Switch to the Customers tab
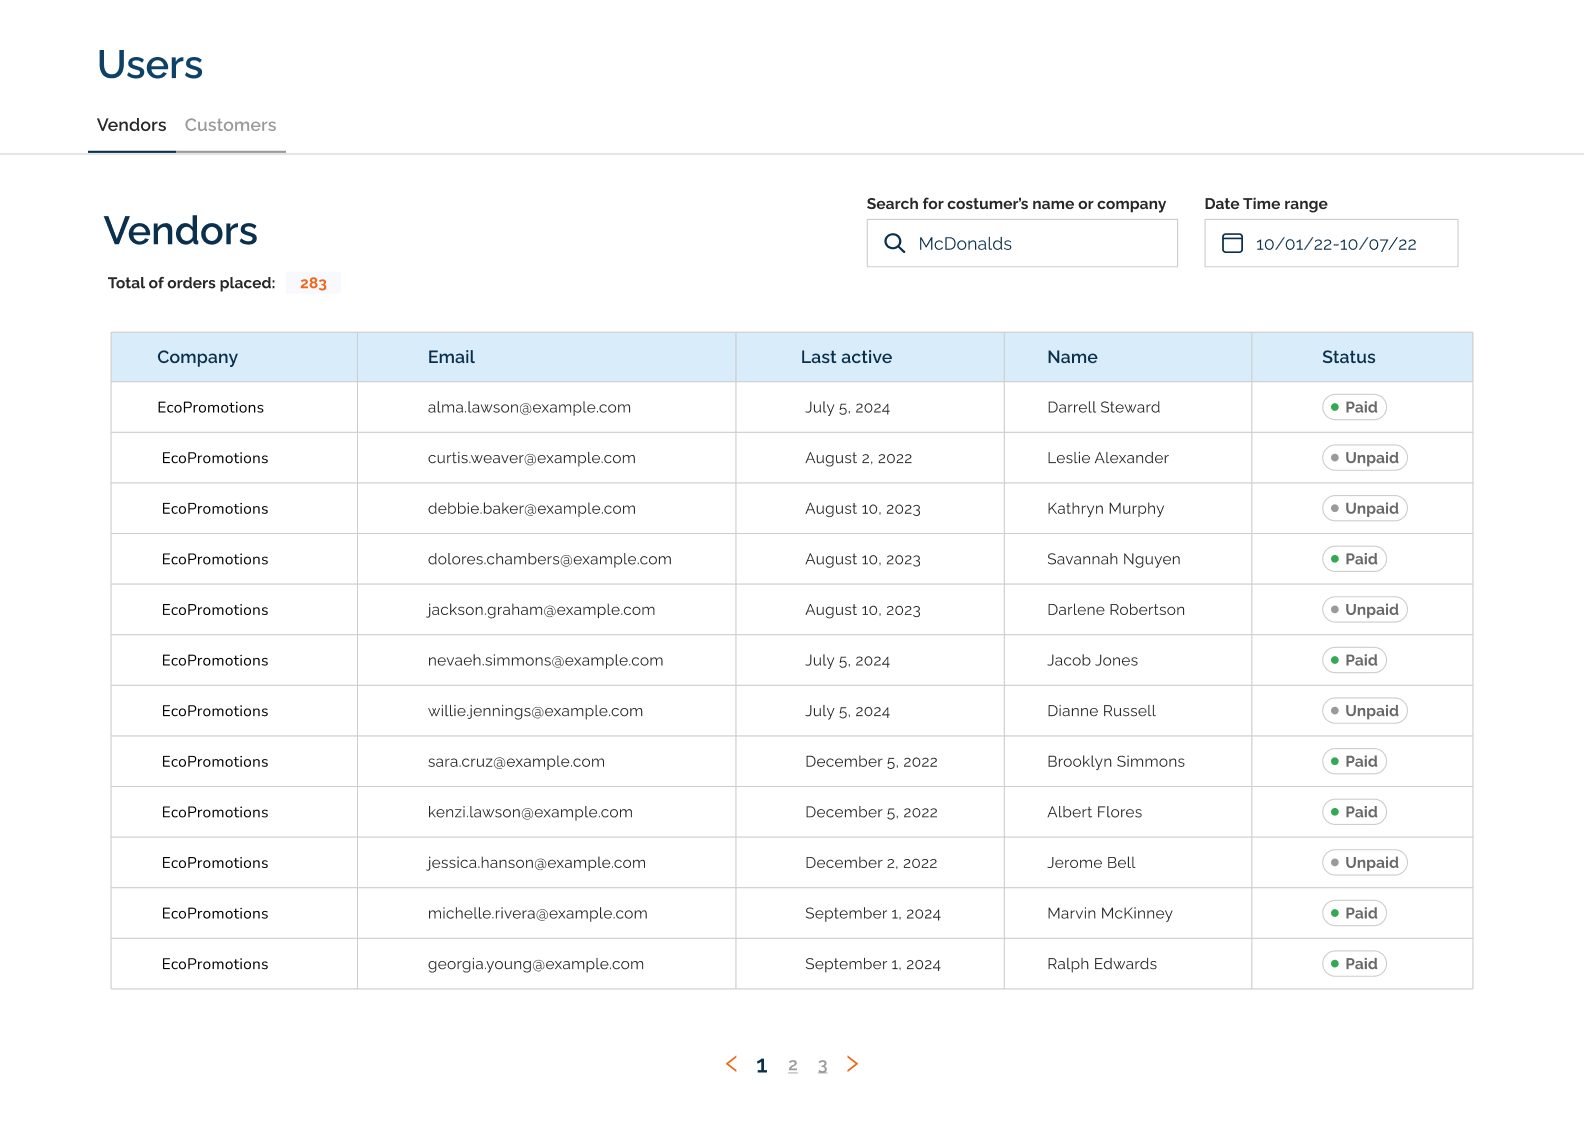This screenshot has height=1127, width=1584. pyautogui.click(x=230, y=125)
